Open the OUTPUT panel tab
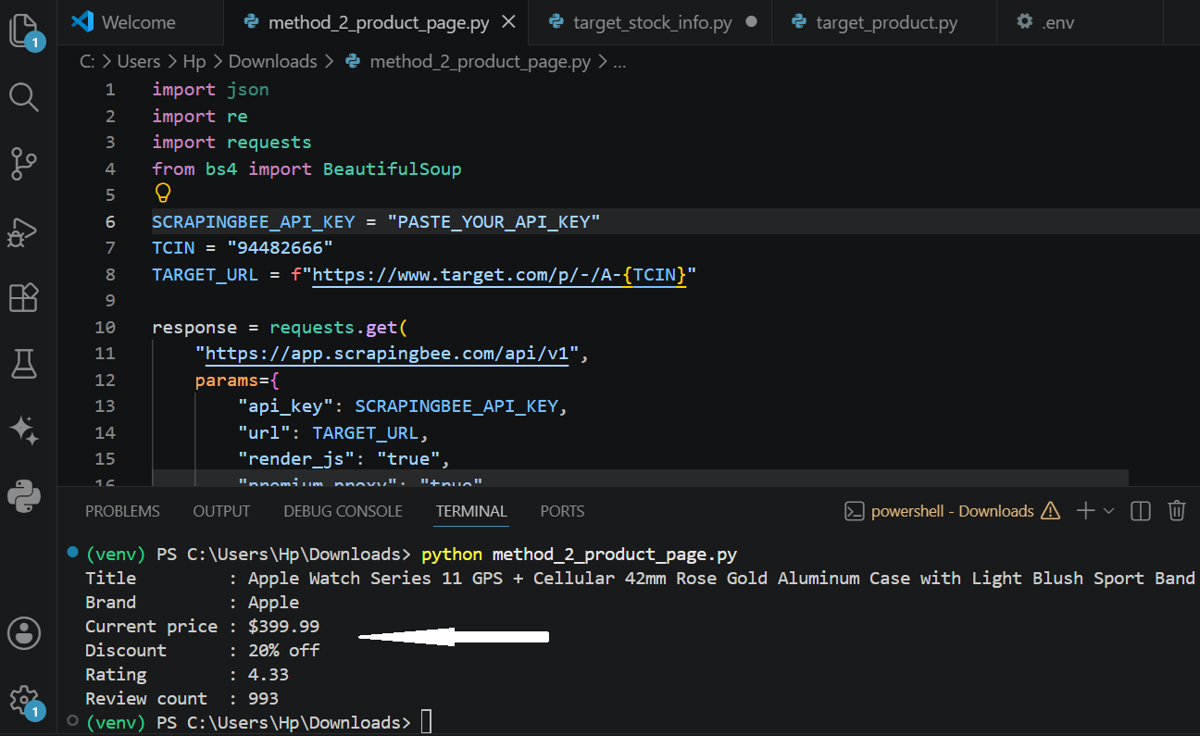This screenshot has height=736, width=1200. point(221,511)
